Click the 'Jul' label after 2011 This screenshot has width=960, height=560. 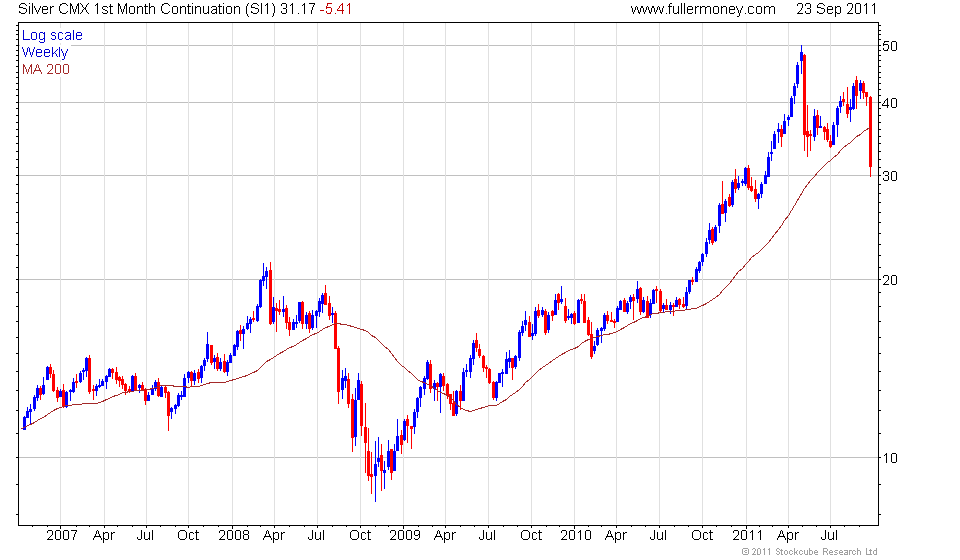[x=829, y=536]
